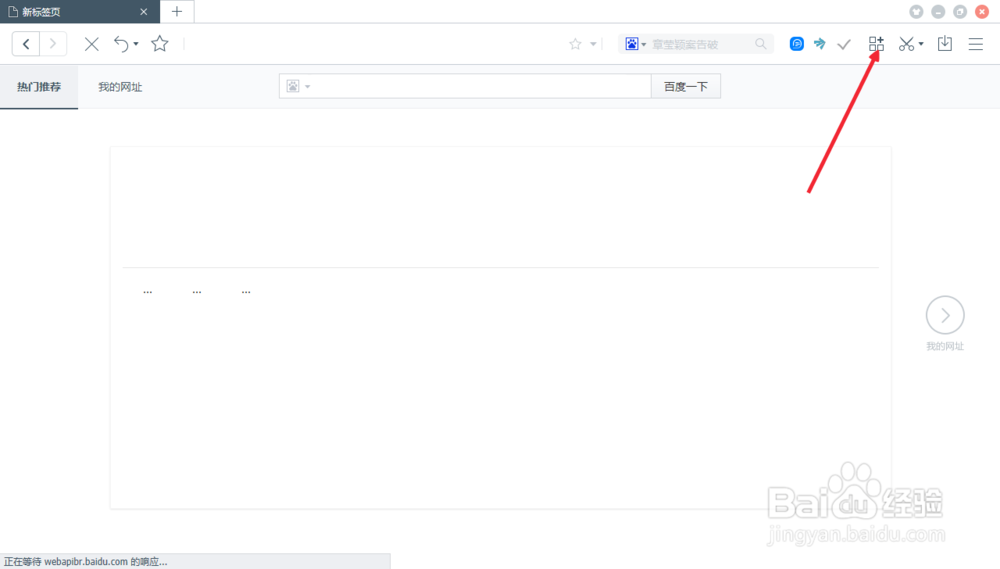Click the magnifier search icon

pyautogui.click(x=761, y=43)
